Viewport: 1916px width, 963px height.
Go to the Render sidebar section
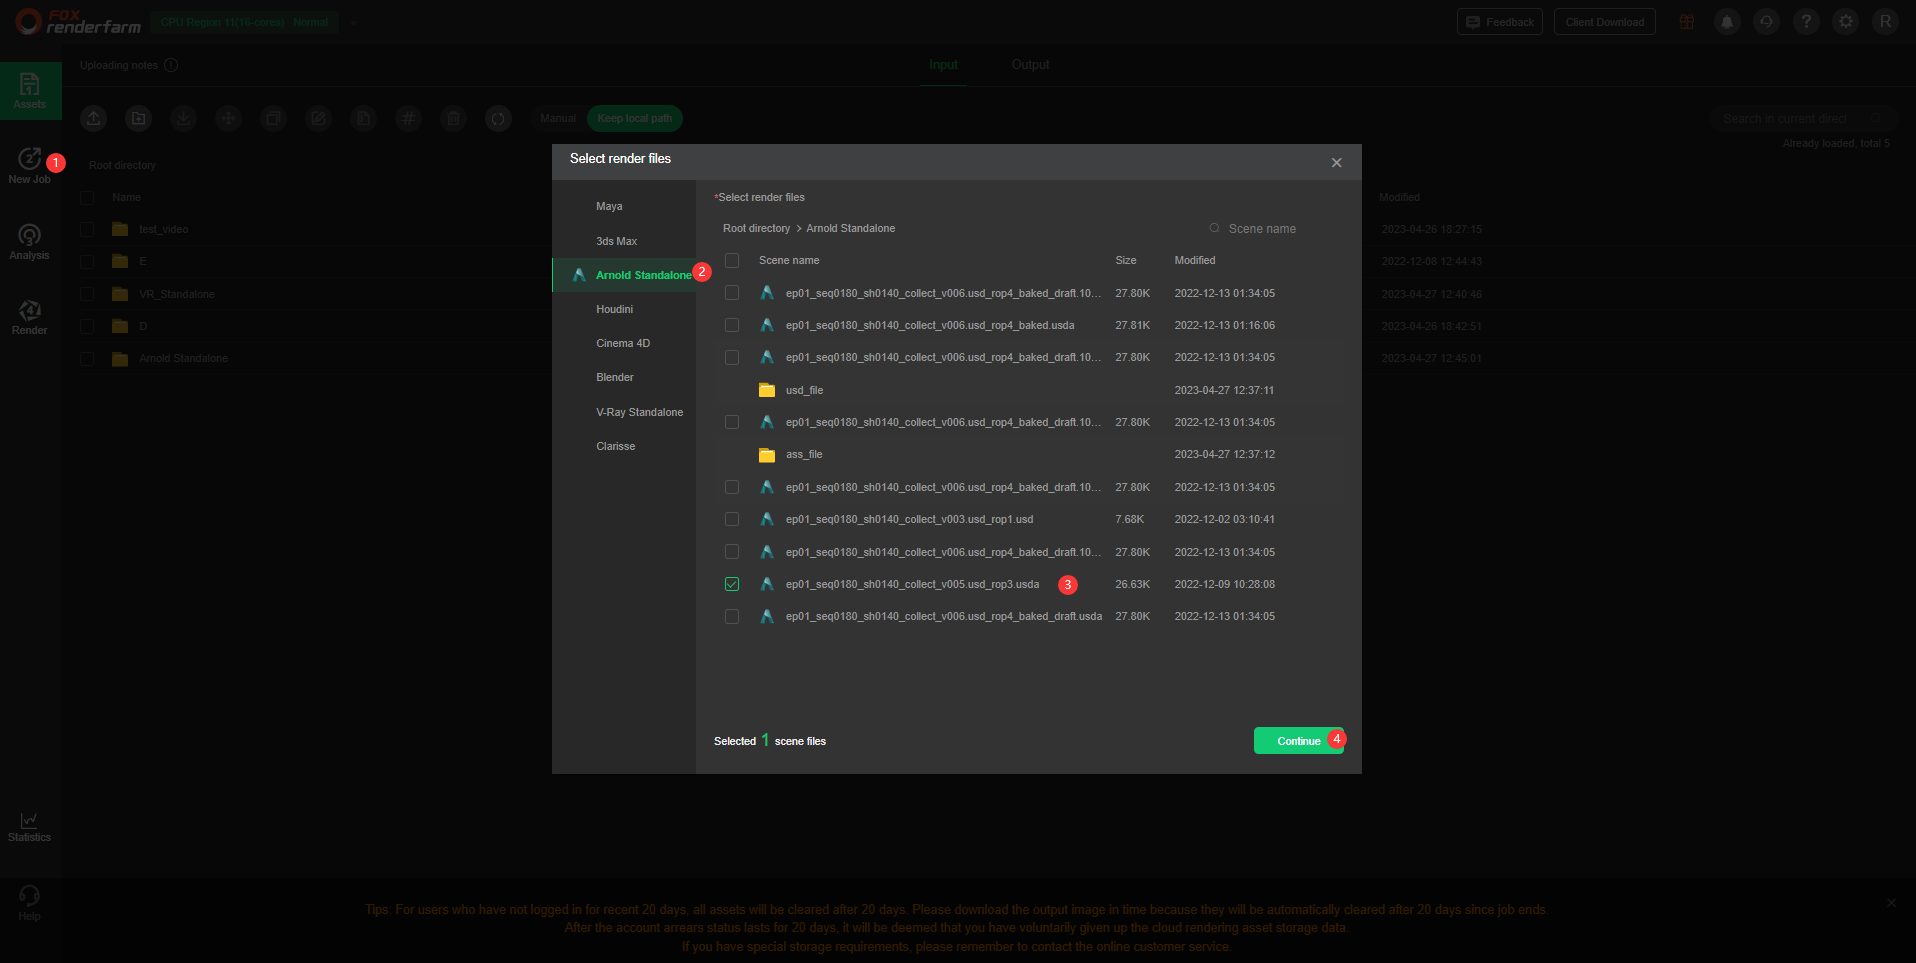coord(29,317)
